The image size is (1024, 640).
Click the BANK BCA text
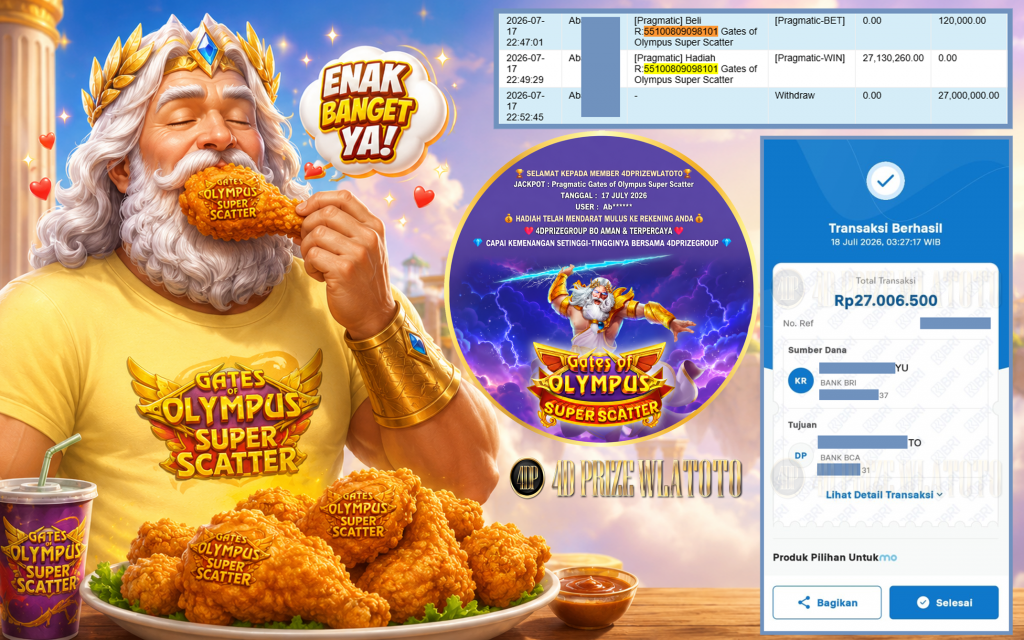coord(840,458)
